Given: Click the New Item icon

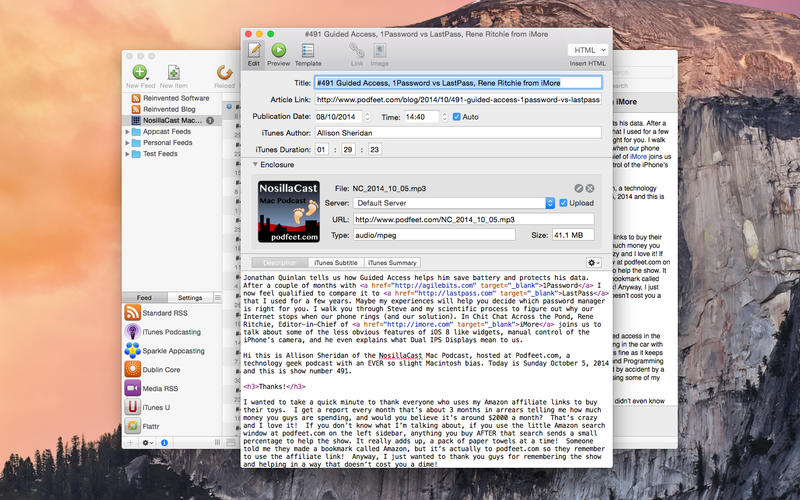Looking at the screenshot, I should click(x=173, y=73).
